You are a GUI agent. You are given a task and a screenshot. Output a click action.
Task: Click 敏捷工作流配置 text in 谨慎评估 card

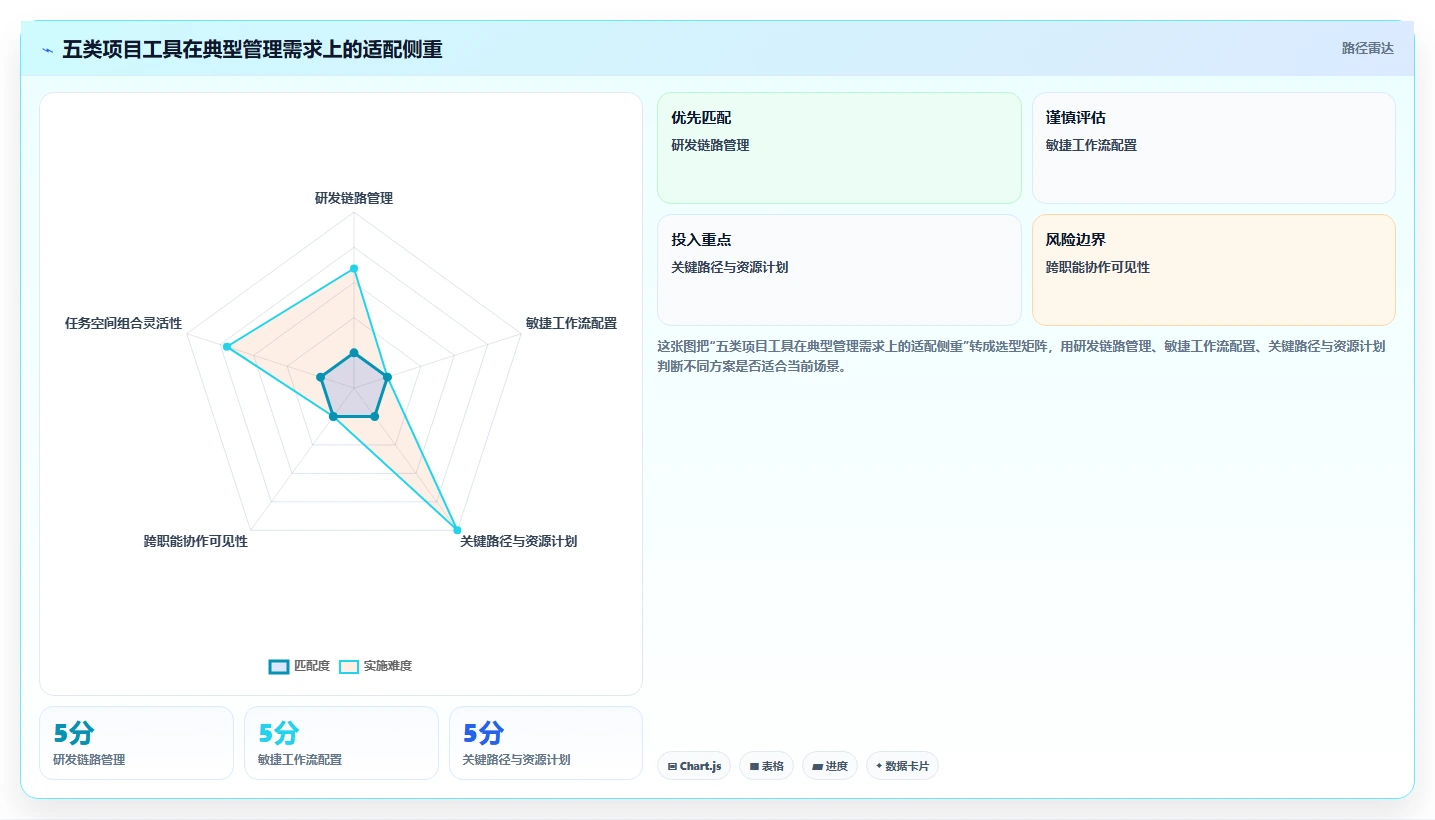click(x=1091, y=145)
